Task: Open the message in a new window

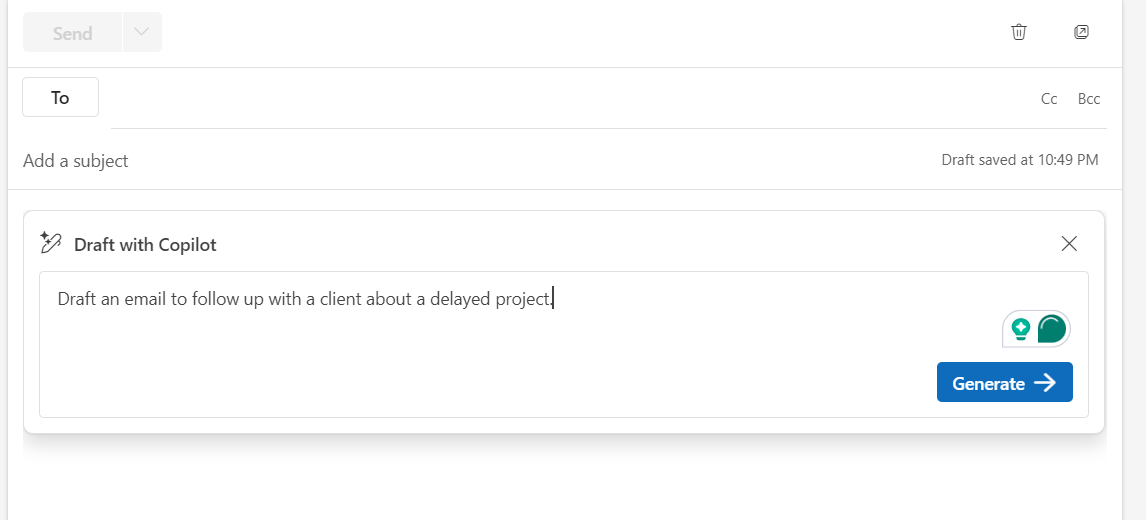Action: (x=1082, y=32)
